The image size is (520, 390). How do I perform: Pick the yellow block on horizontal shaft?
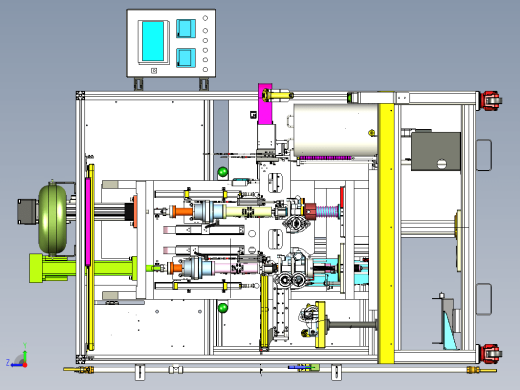coord(320,325)
